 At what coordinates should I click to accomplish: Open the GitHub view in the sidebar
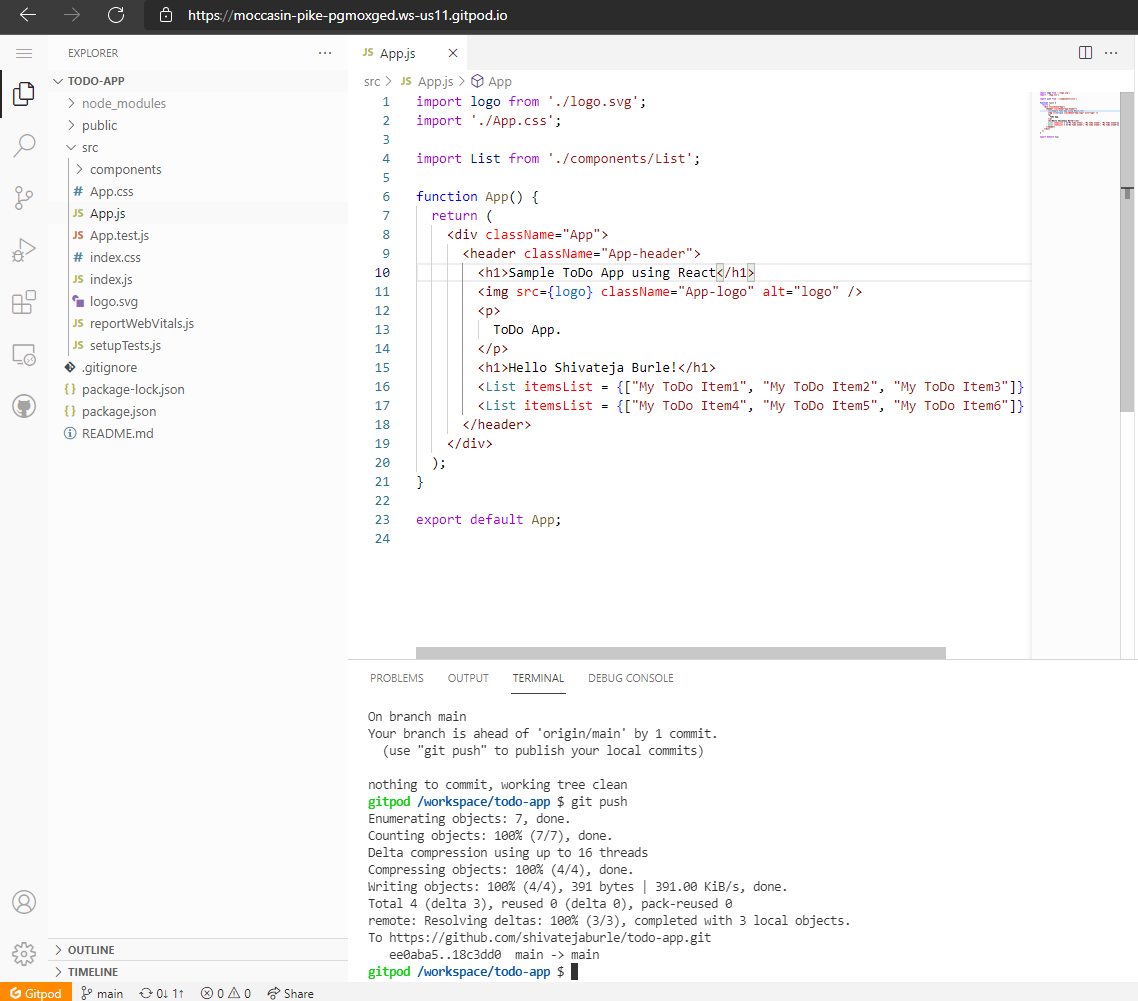[x=24, y=406]
